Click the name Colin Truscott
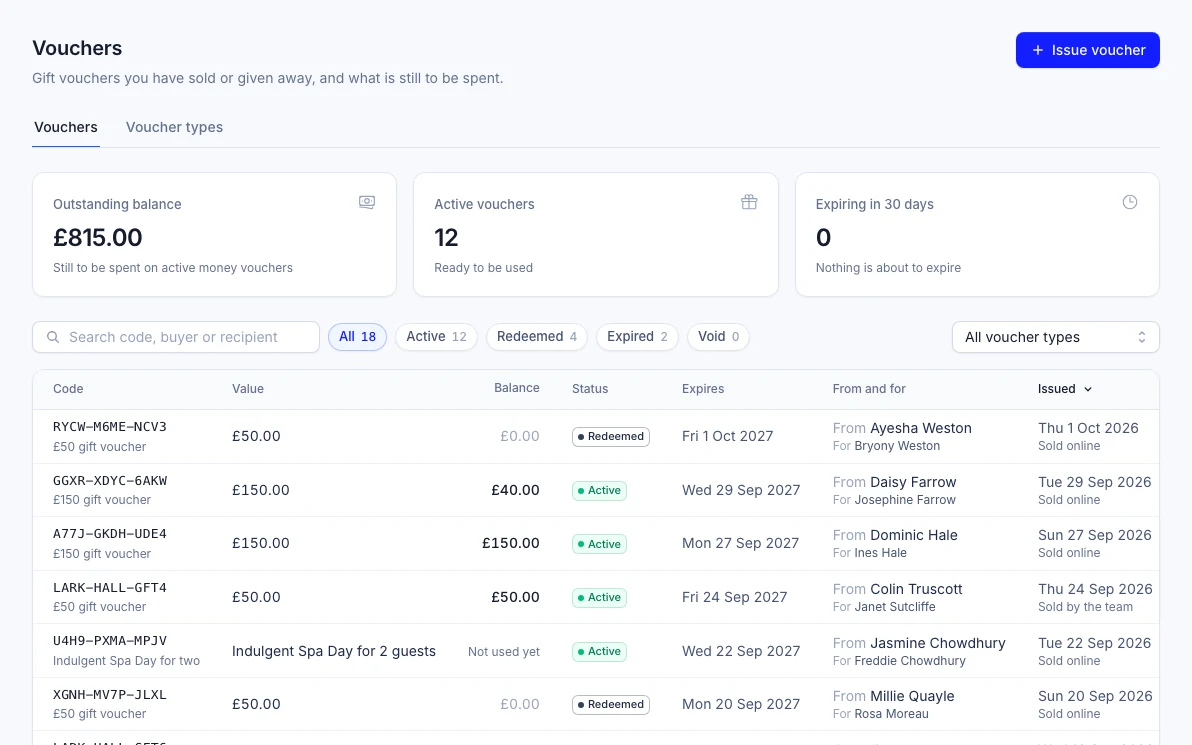1192x745 pixels. coord(916,589)
